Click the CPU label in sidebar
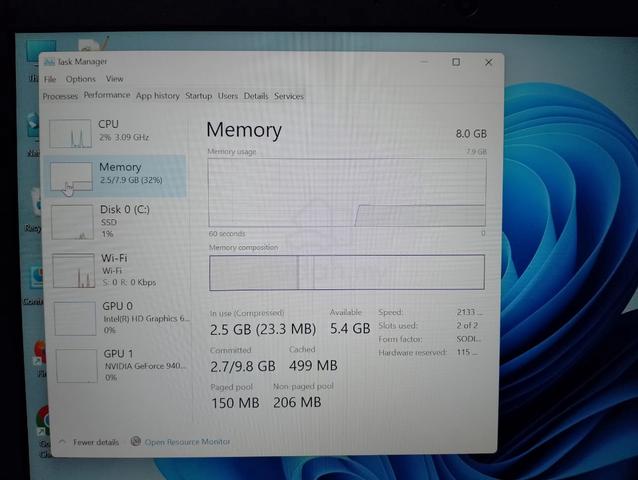The width and height of the screenshot is (638, 480). point(108,124)
